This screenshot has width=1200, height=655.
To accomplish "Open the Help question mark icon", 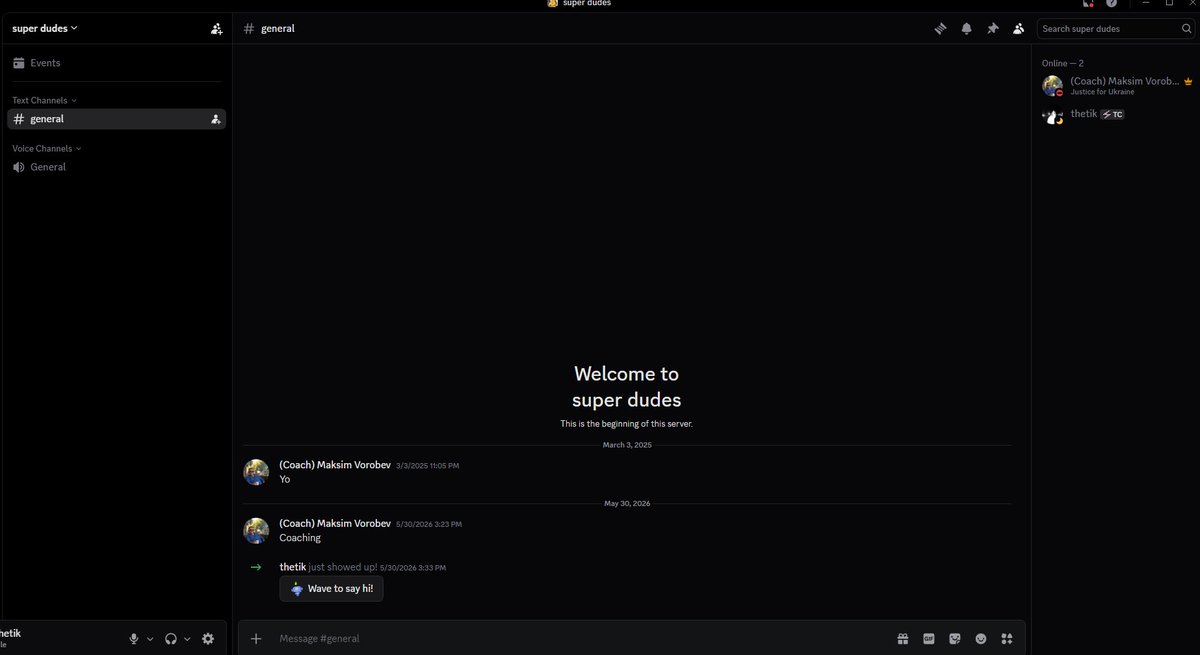I will point(1111,3).
